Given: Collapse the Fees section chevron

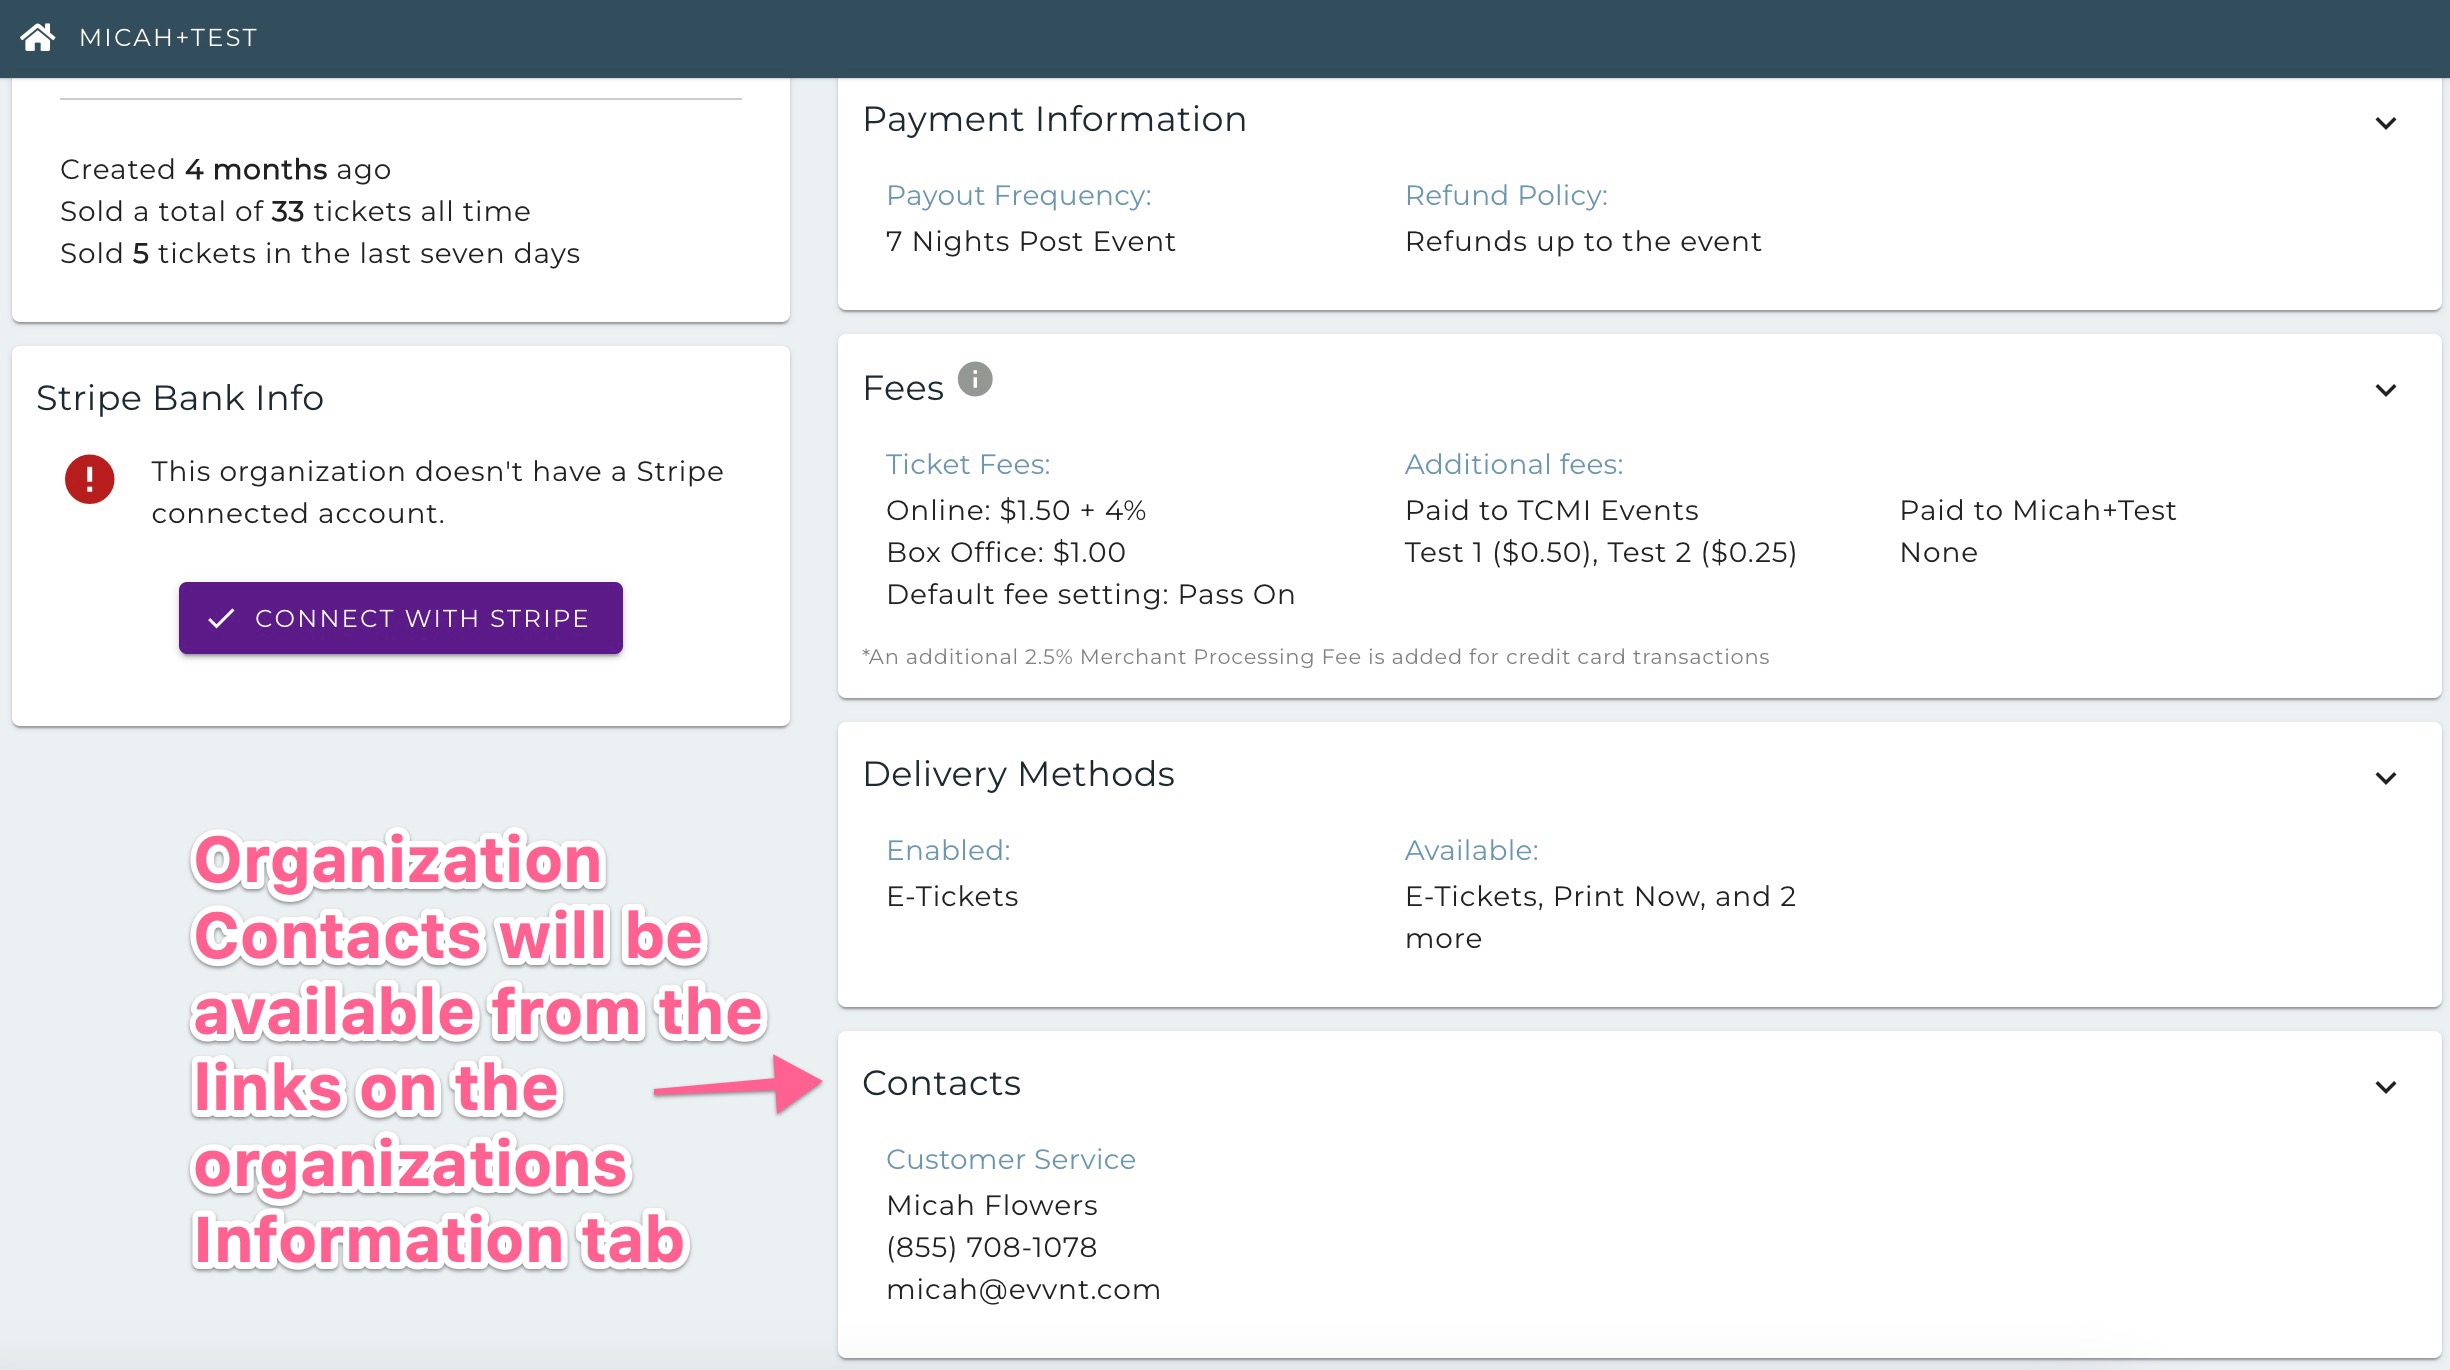Looking at the screenshot, I should [x=2386, y=390].
